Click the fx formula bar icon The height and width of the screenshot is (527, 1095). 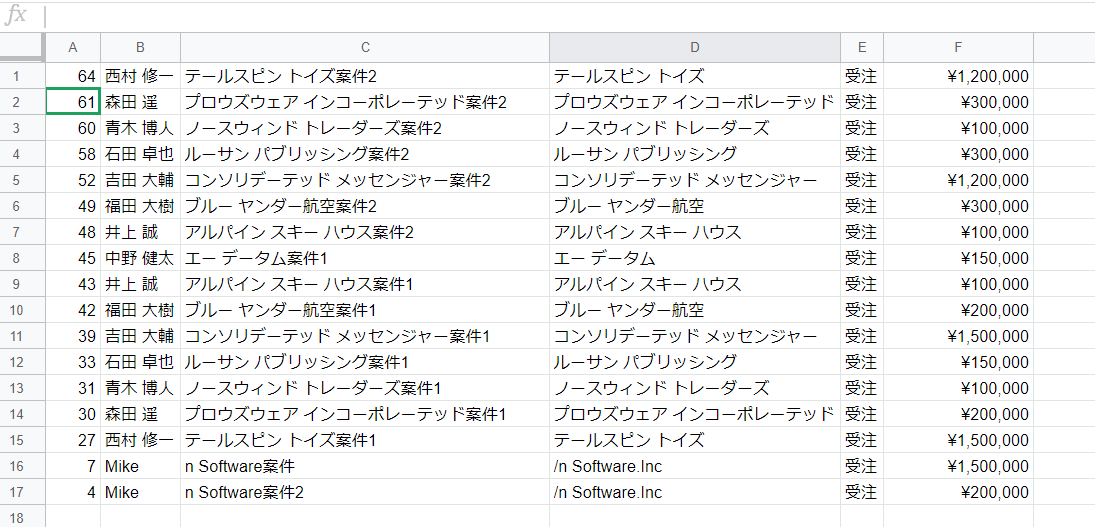point(17,15)
